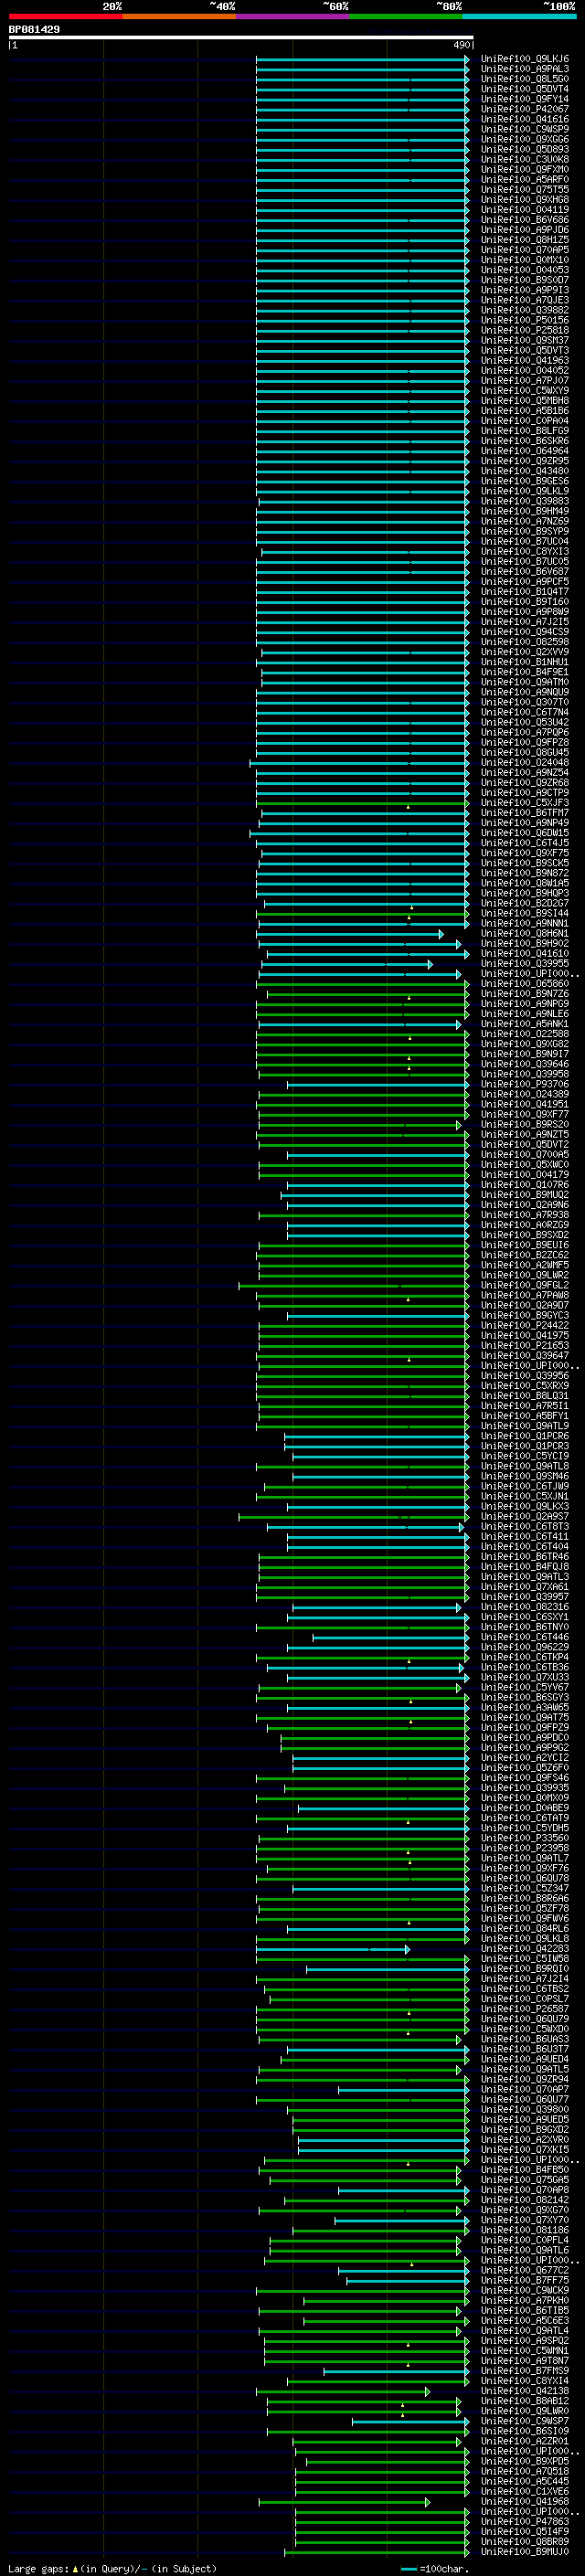
Task: Open the UniRef100_A5ARF0 hit
Action: tap(524, 180)
